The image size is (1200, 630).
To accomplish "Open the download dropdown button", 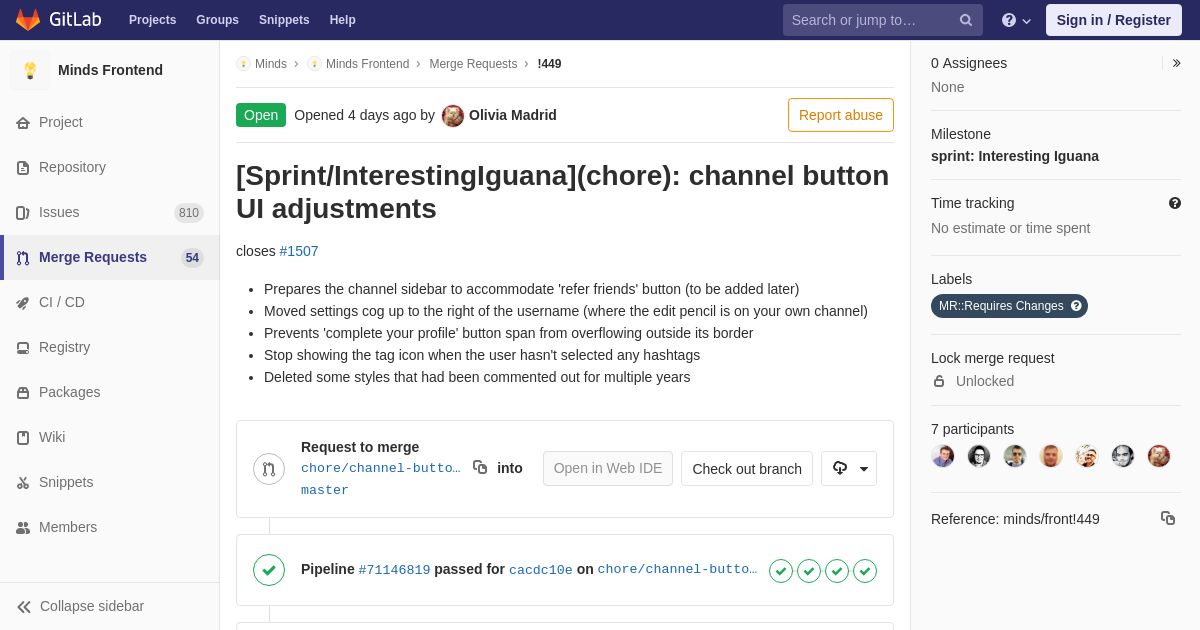I will 849,468.
